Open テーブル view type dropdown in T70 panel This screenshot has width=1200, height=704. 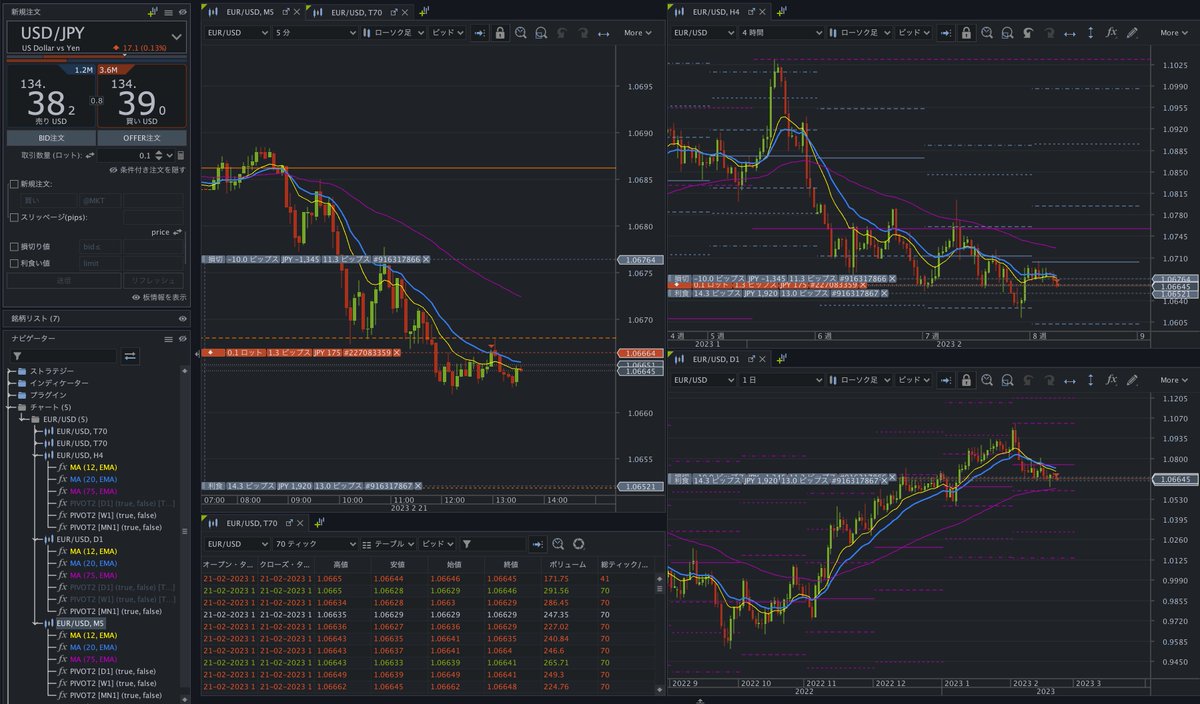point(388,544)
